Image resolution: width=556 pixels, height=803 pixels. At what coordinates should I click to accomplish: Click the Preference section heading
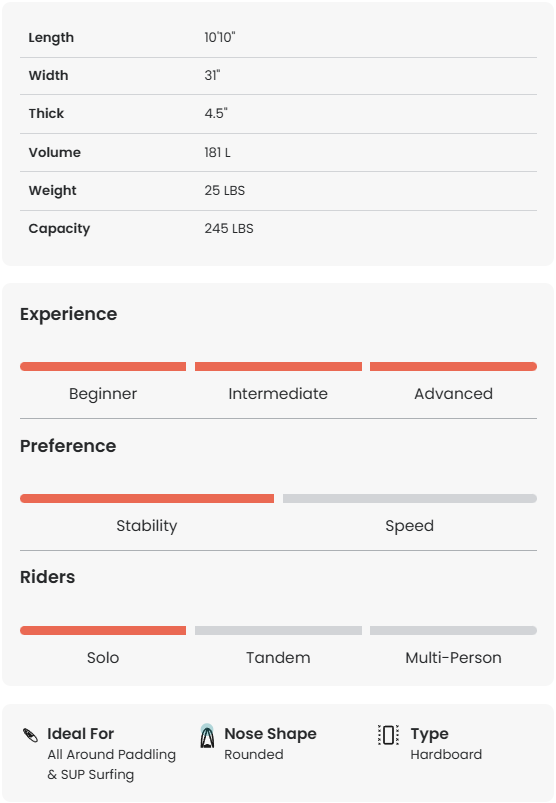click(68, 446)
